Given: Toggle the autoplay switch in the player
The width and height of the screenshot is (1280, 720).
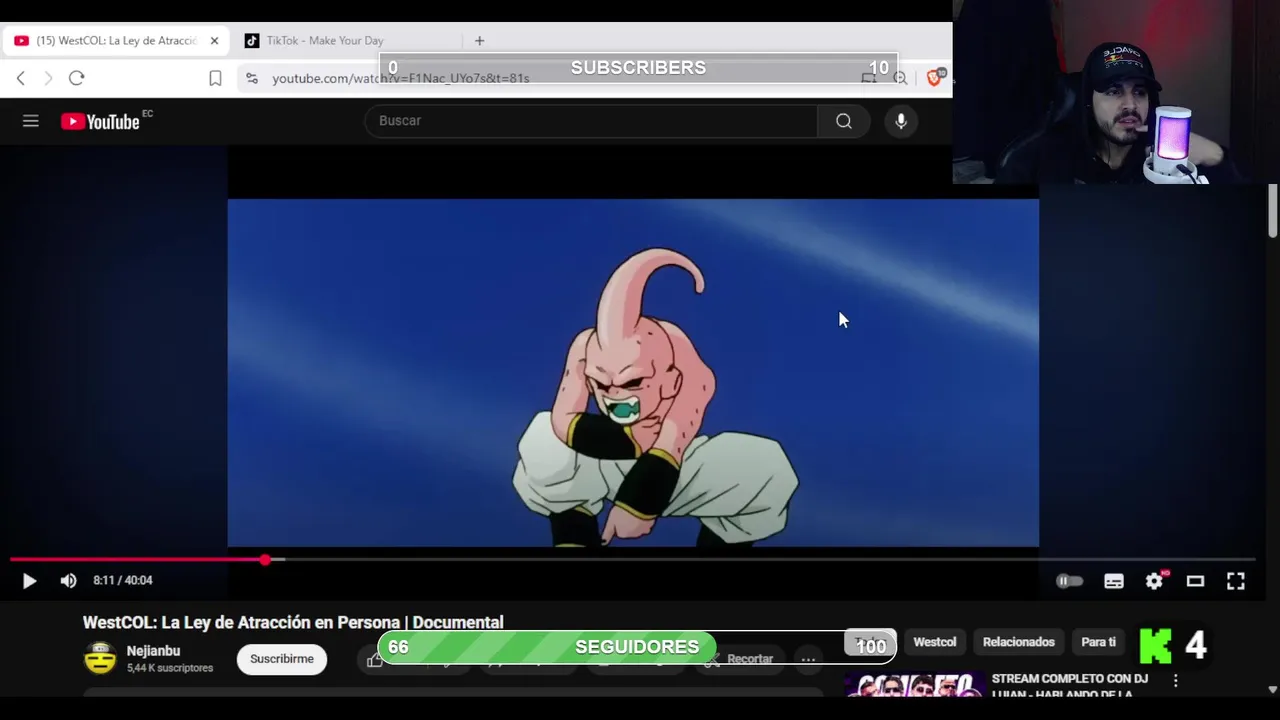Looking at the screenshot, I should click(1070, 581).
